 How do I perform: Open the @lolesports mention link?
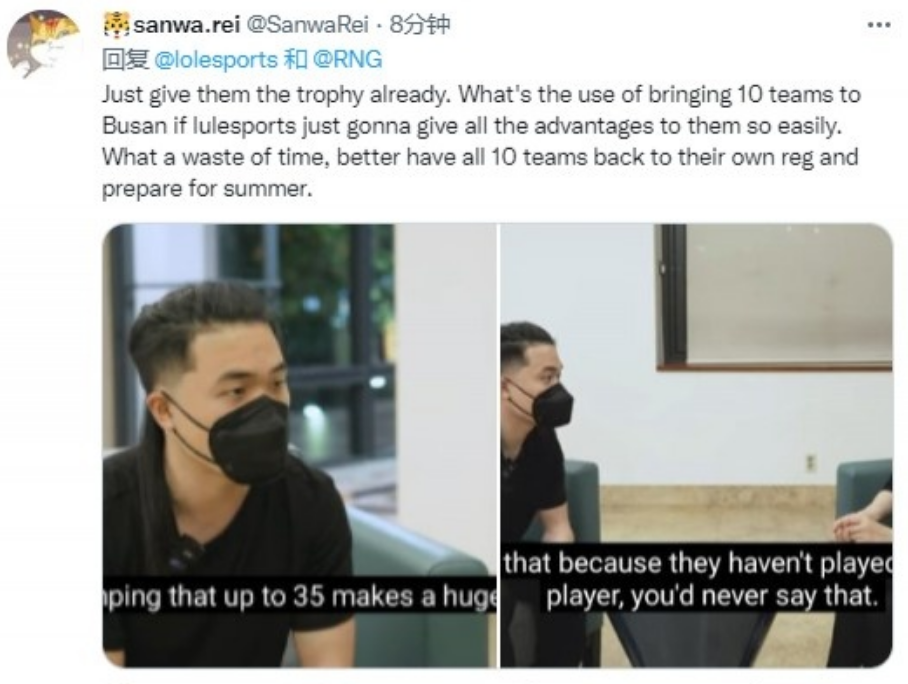[216, 60]
